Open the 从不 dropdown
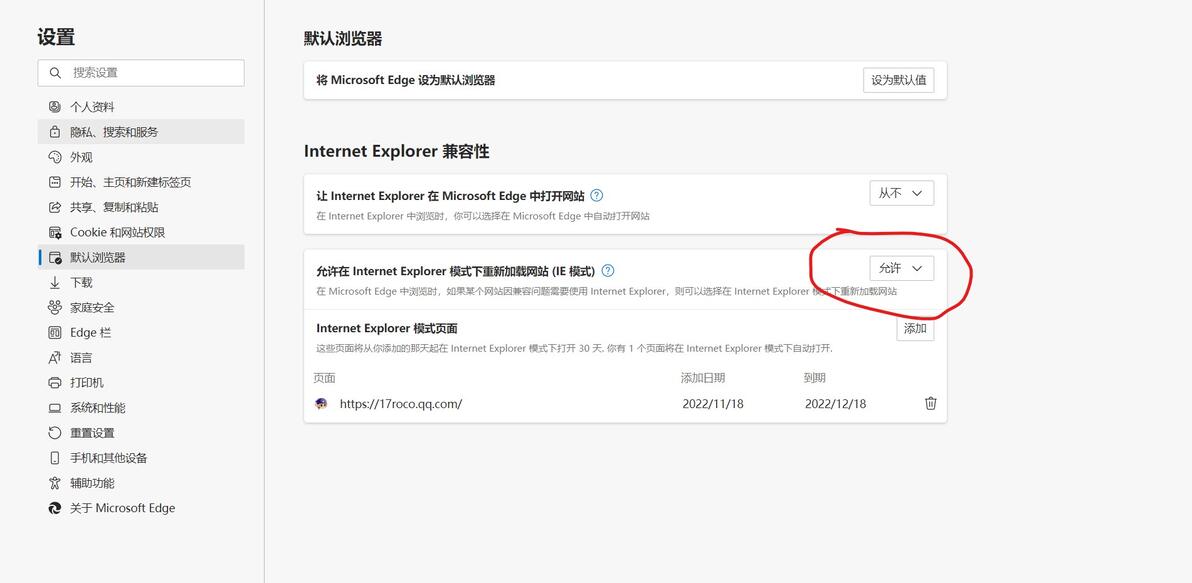This screenshot has height=583, width=1192. [902, 193]
